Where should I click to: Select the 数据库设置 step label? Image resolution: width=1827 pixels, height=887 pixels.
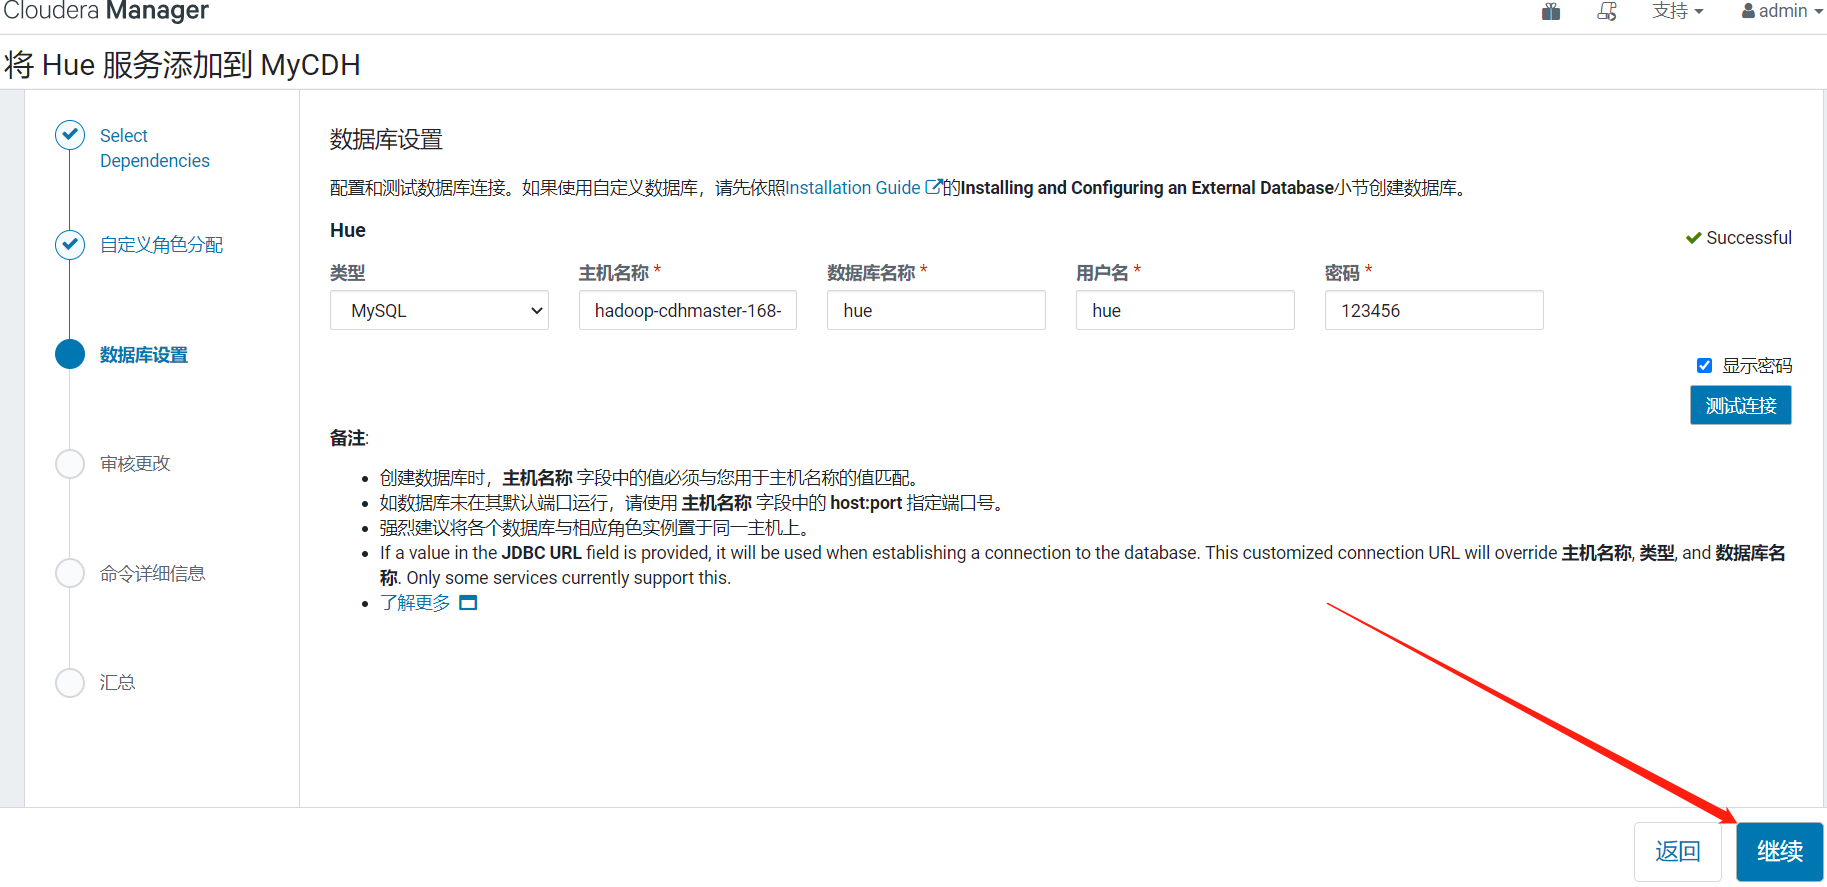click(144, 355)
